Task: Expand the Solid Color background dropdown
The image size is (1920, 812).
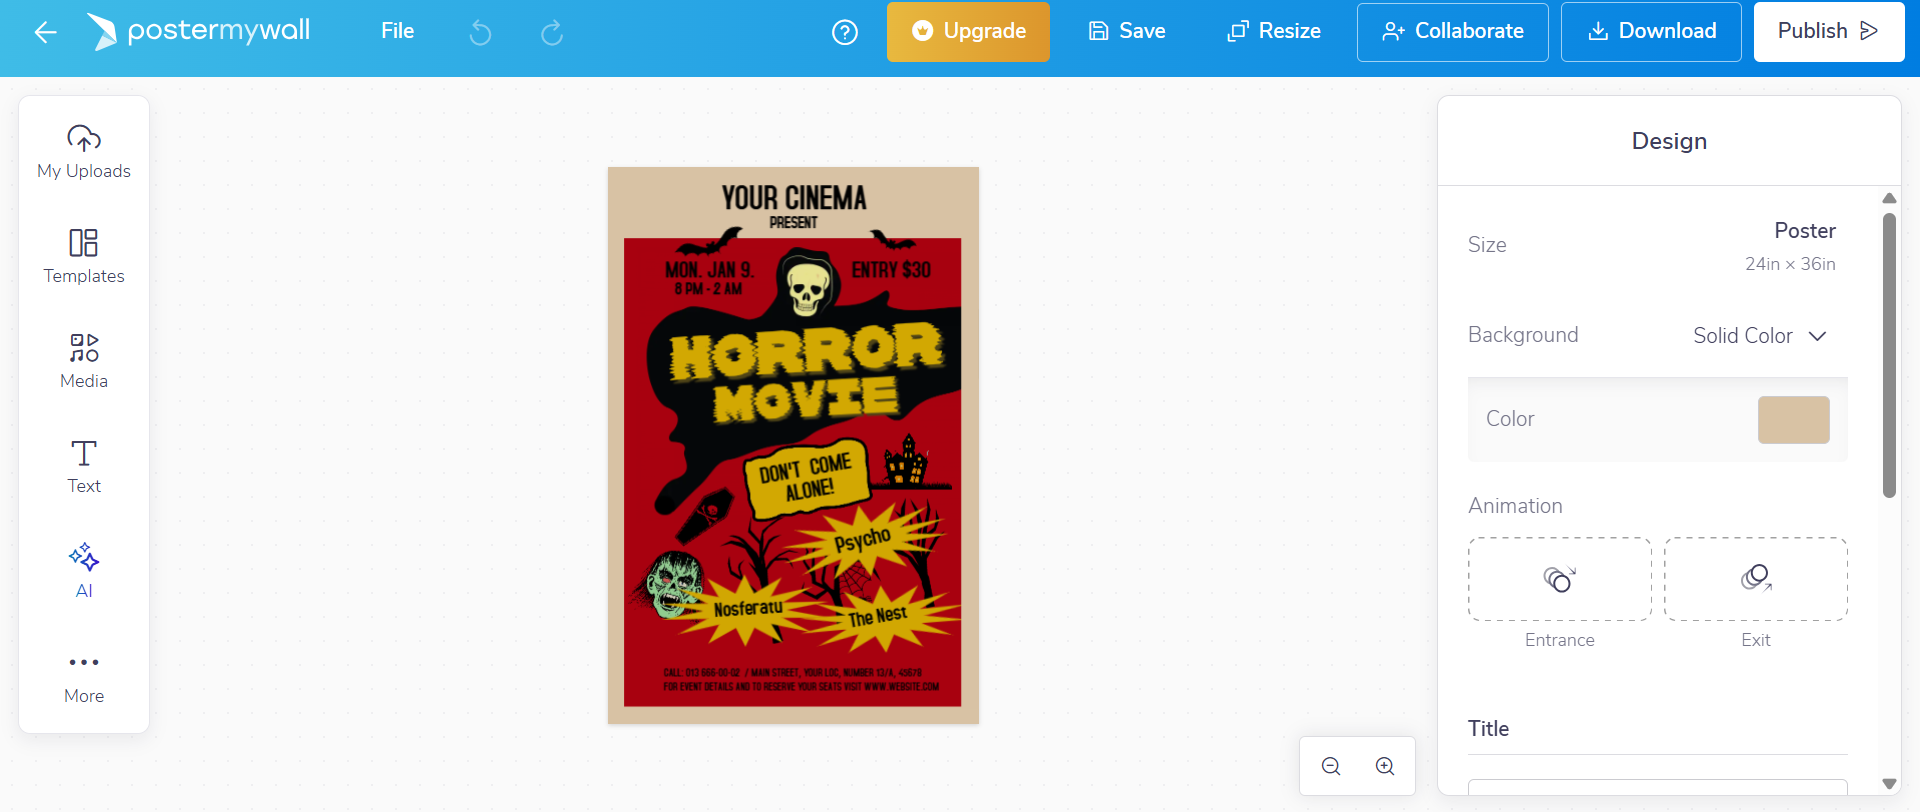Action: 1760,336
